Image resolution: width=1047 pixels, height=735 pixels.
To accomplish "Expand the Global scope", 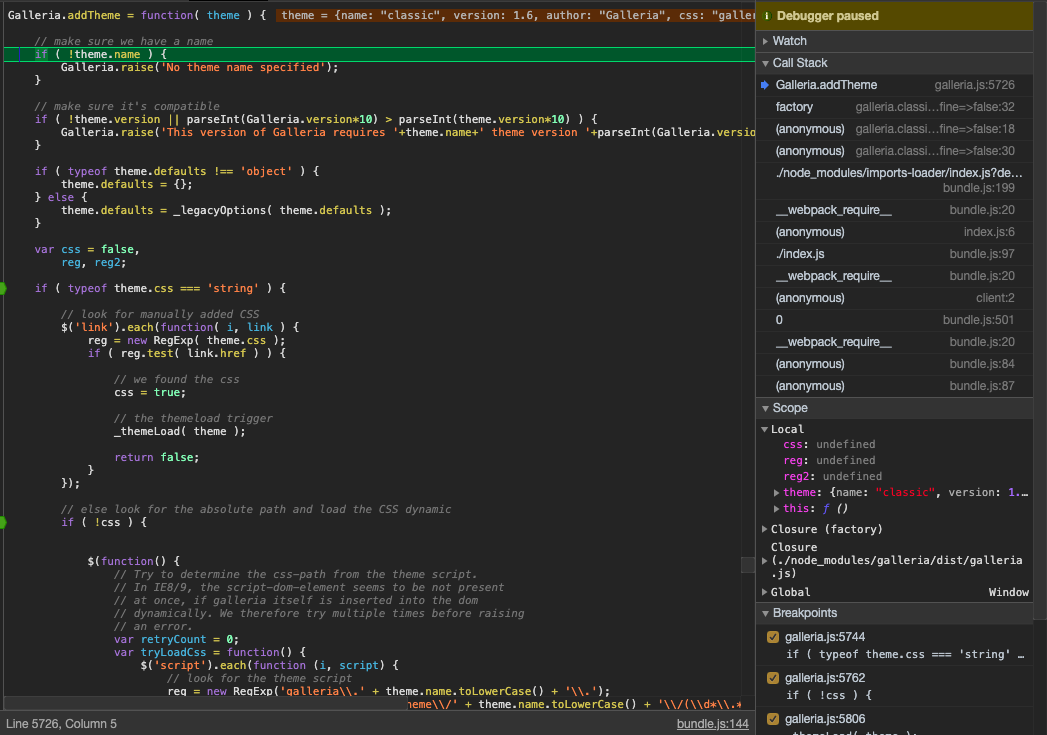I will click(x=765, y=592).
